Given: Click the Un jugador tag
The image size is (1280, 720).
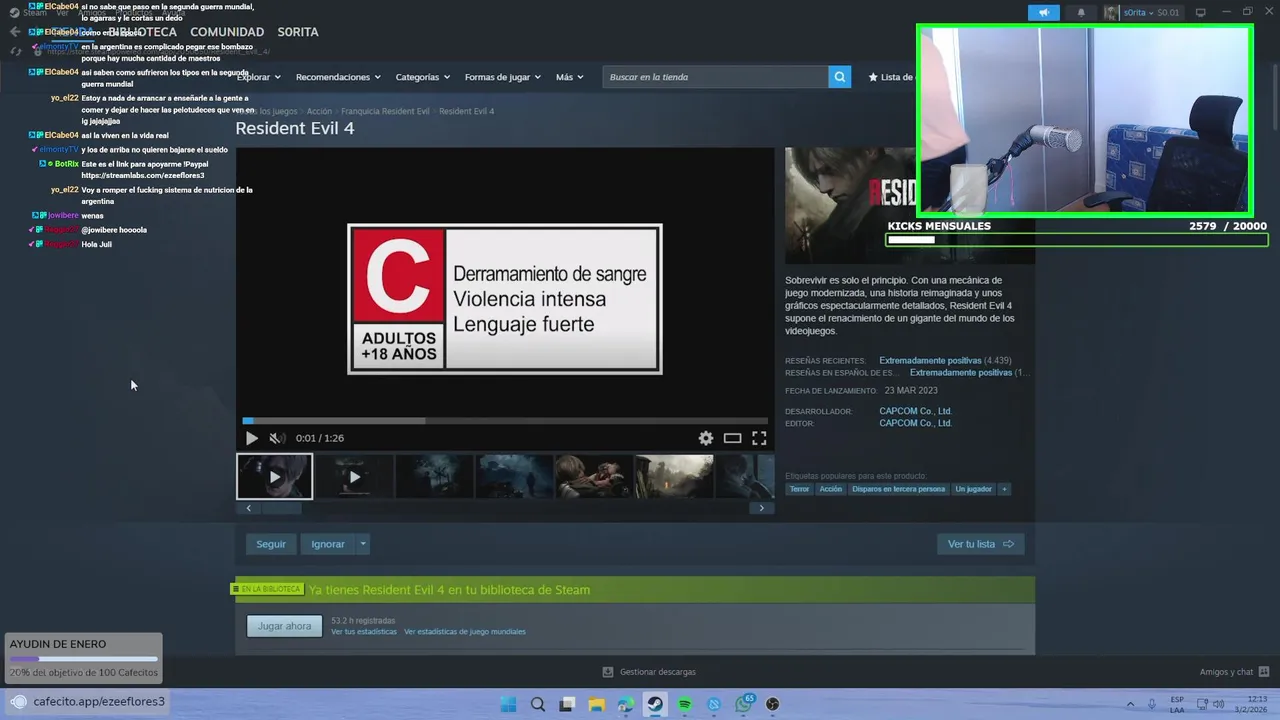Looking at the screenshot, I should [x=973, y=489].
